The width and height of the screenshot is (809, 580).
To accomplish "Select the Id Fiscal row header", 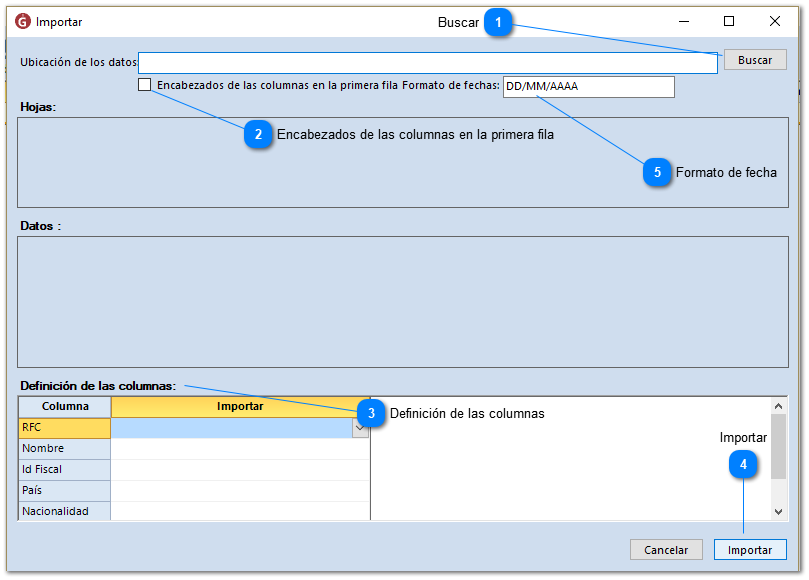I will (64, 470).
